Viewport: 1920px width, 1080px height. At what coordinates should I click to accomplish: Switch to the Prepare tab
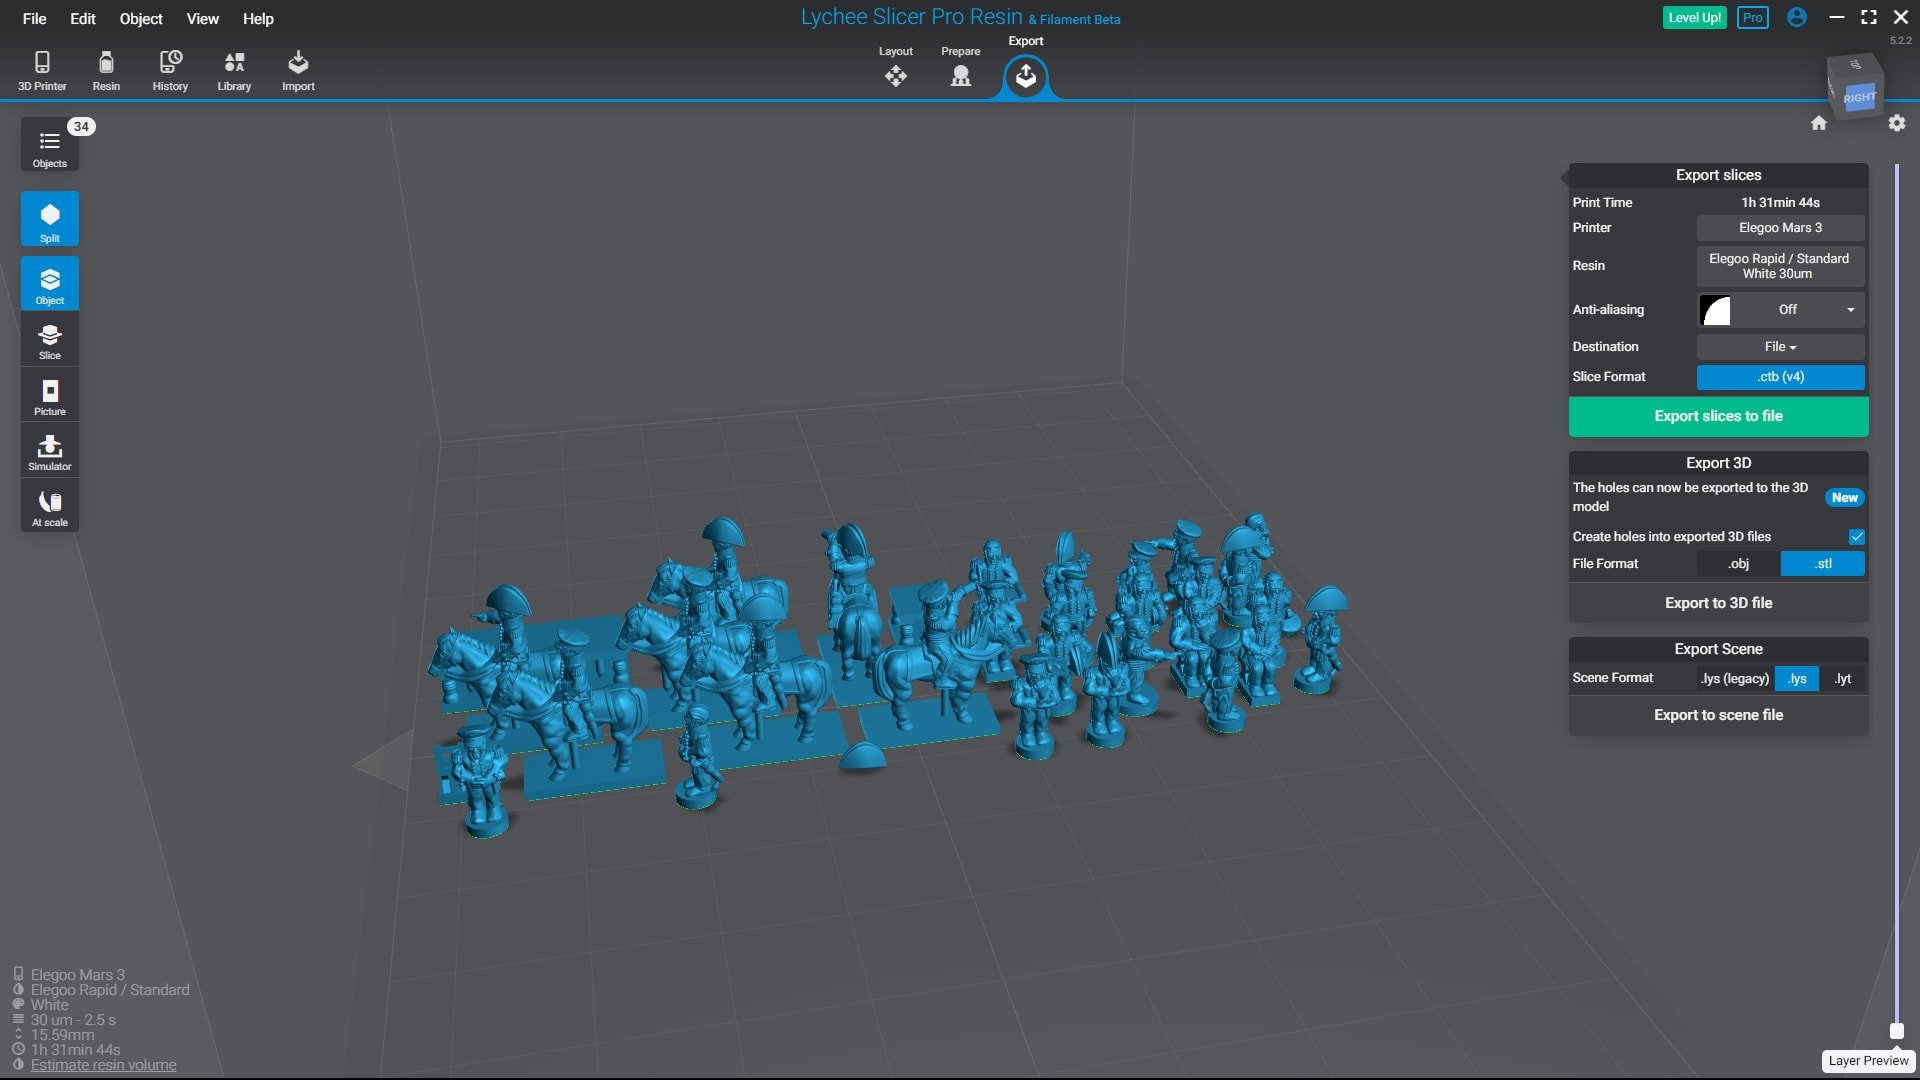point(960,68)
